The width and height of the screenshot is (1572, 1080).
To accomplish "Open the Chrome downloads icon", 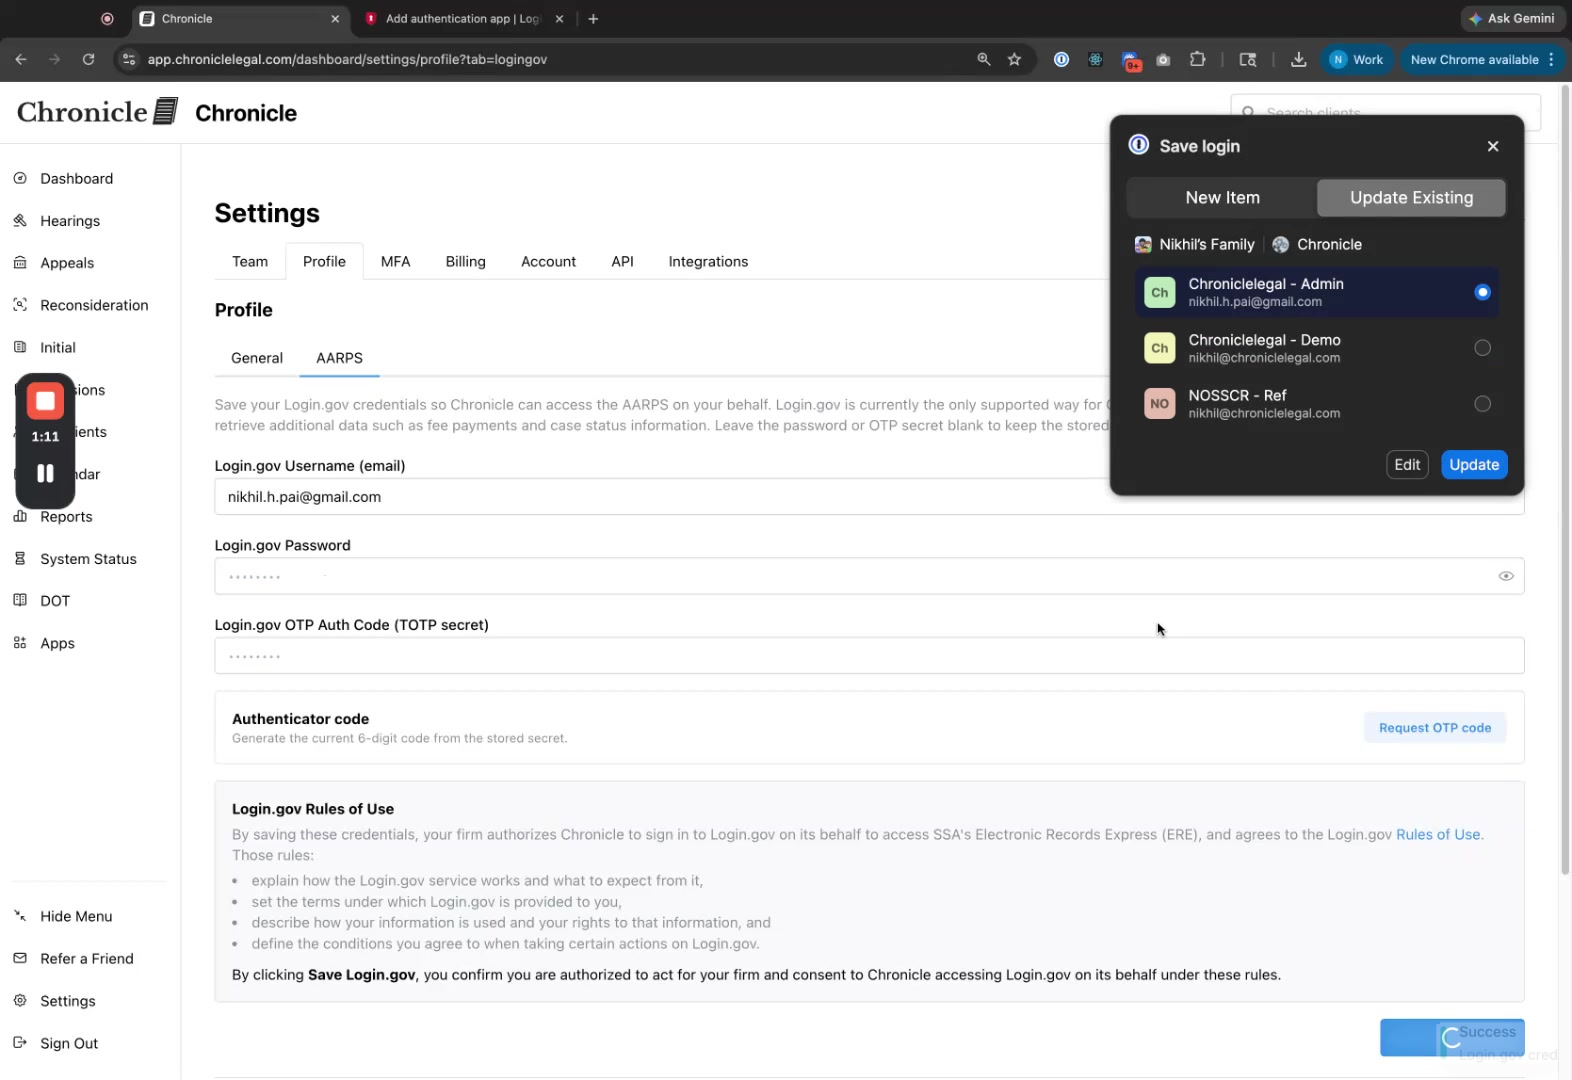I will (1298, 59).
